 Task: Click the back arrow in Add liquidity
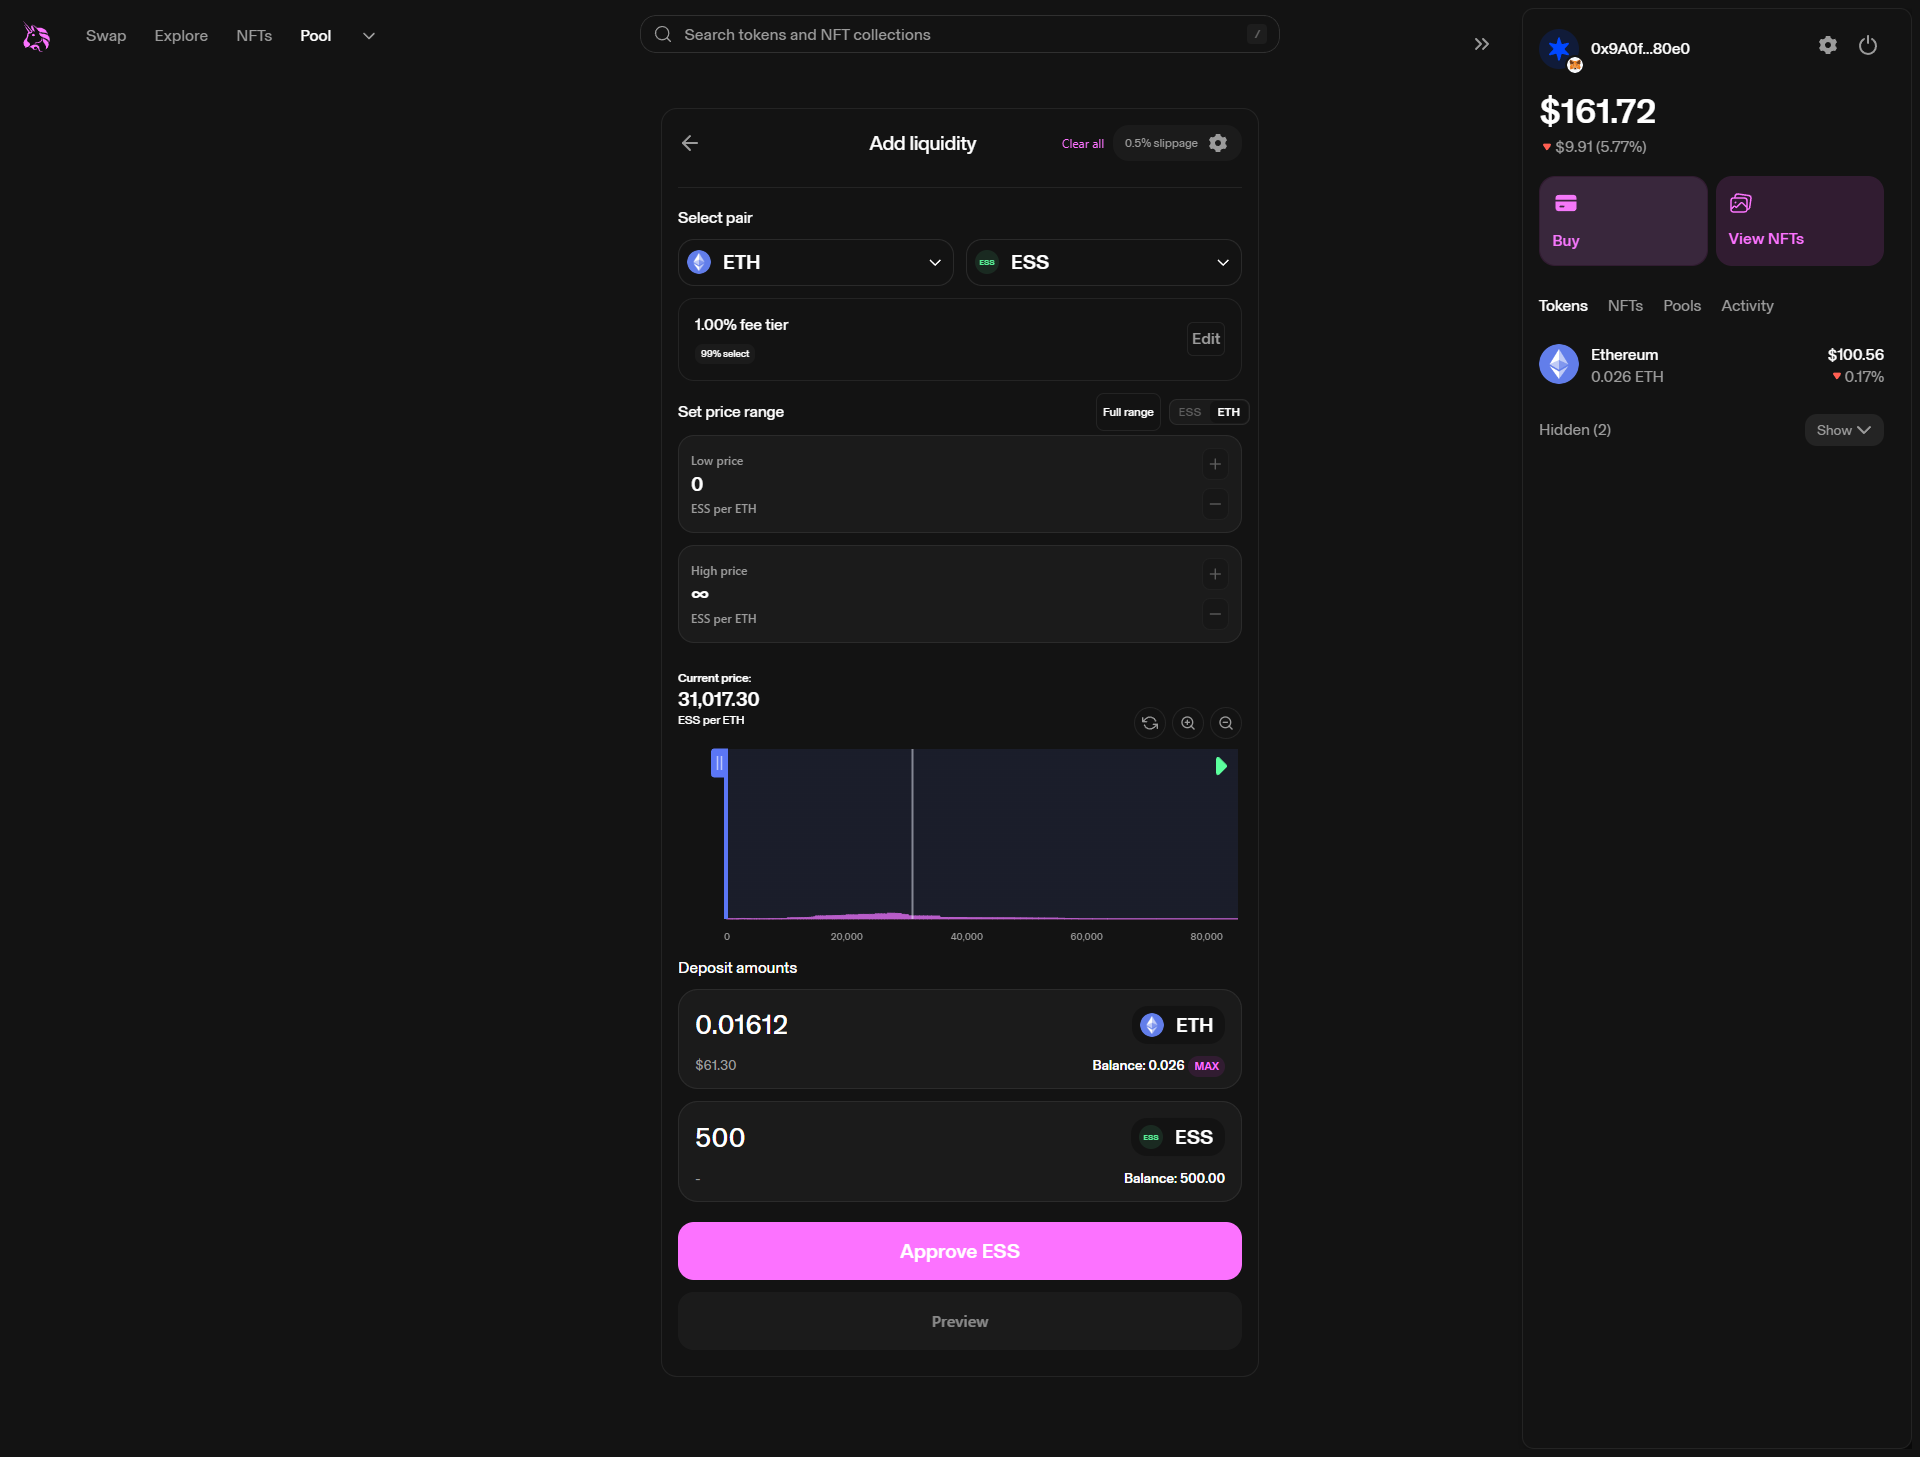click(x=690, y=143)
